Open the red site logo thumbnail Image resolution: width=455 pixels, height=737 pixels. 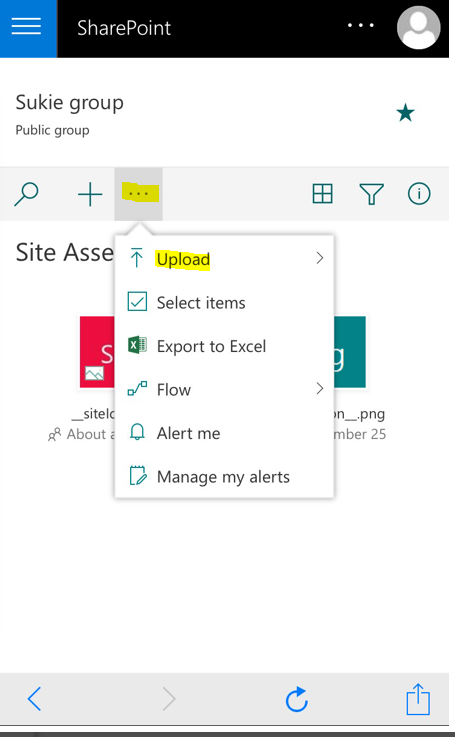97,352
